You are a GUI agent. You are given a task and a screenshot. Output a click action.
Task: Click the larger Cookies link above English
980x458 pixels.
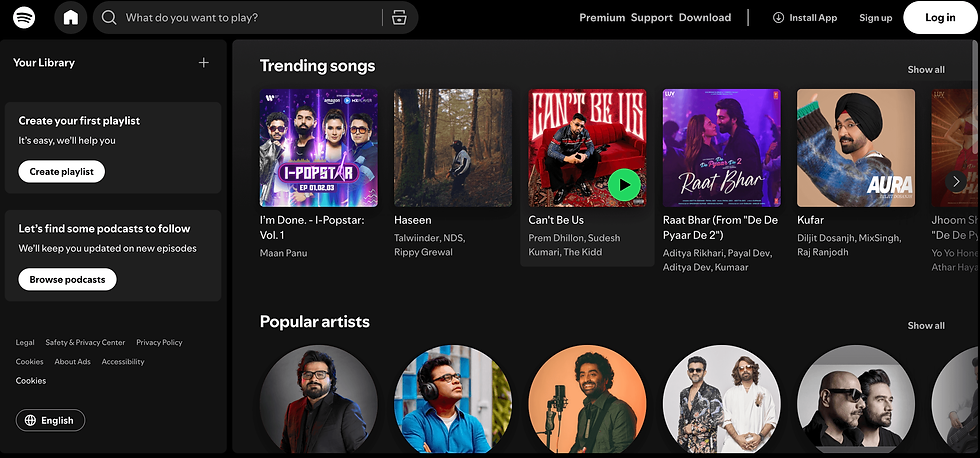[31, 381]
